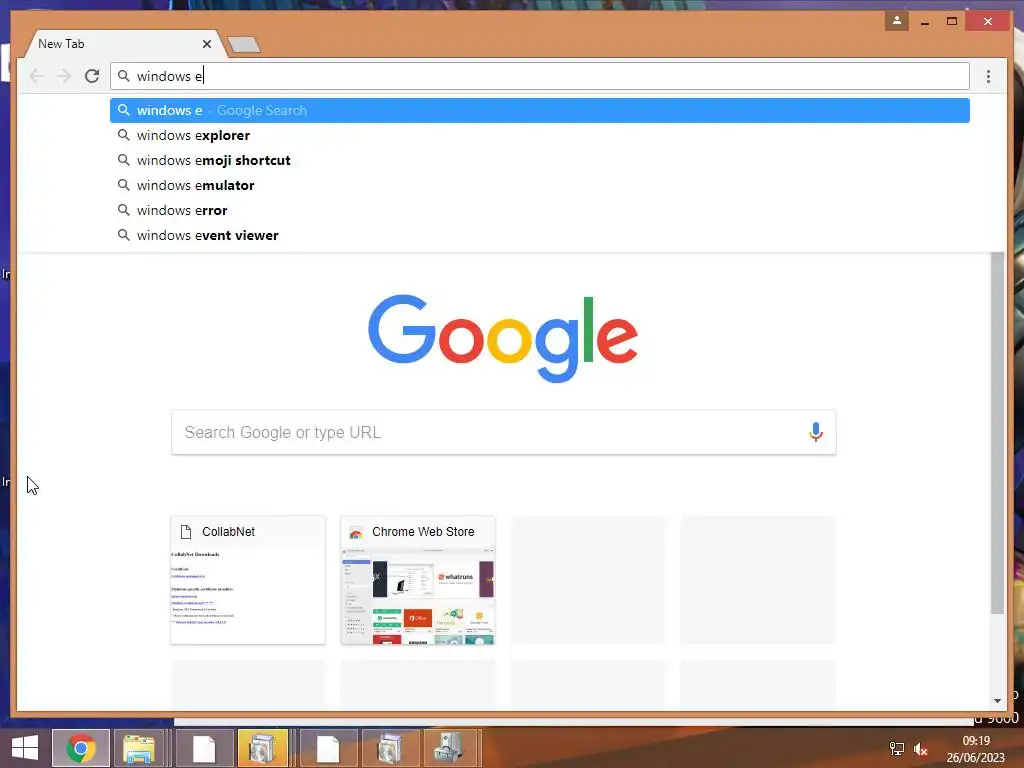
Task: Click the Google logo
Action: pyautogui.click(x=503, y=338)
